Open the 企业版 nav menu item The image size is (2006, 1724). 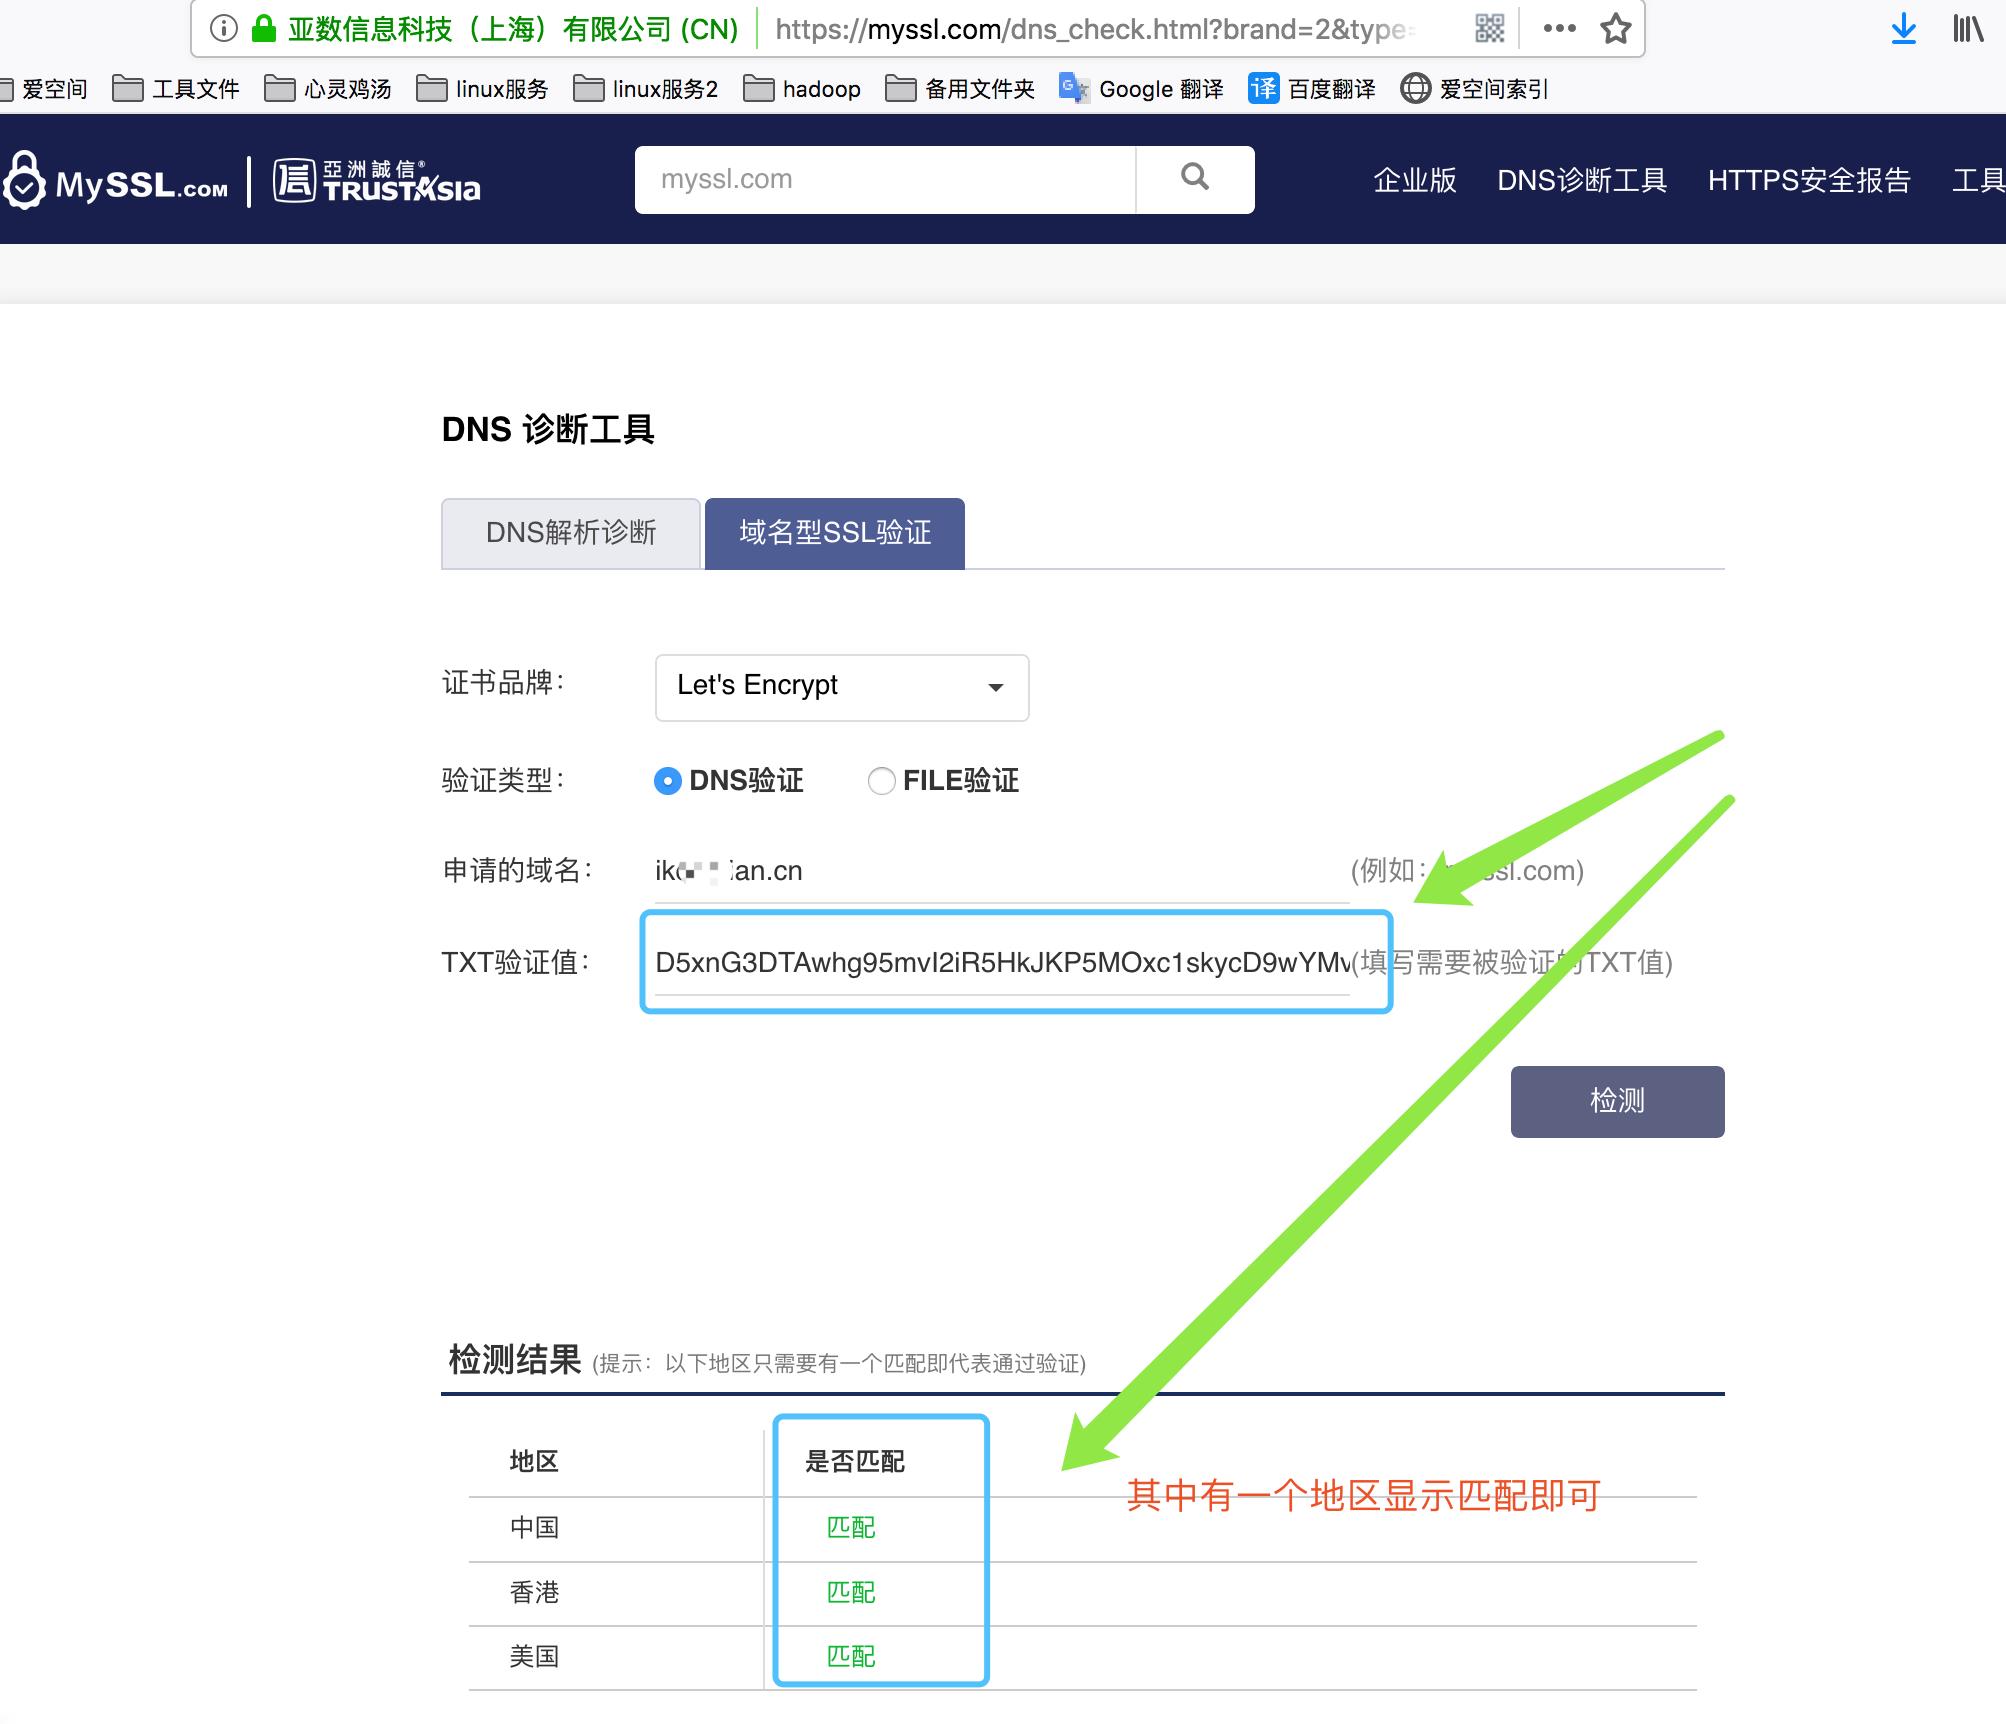pos(1414,180)
